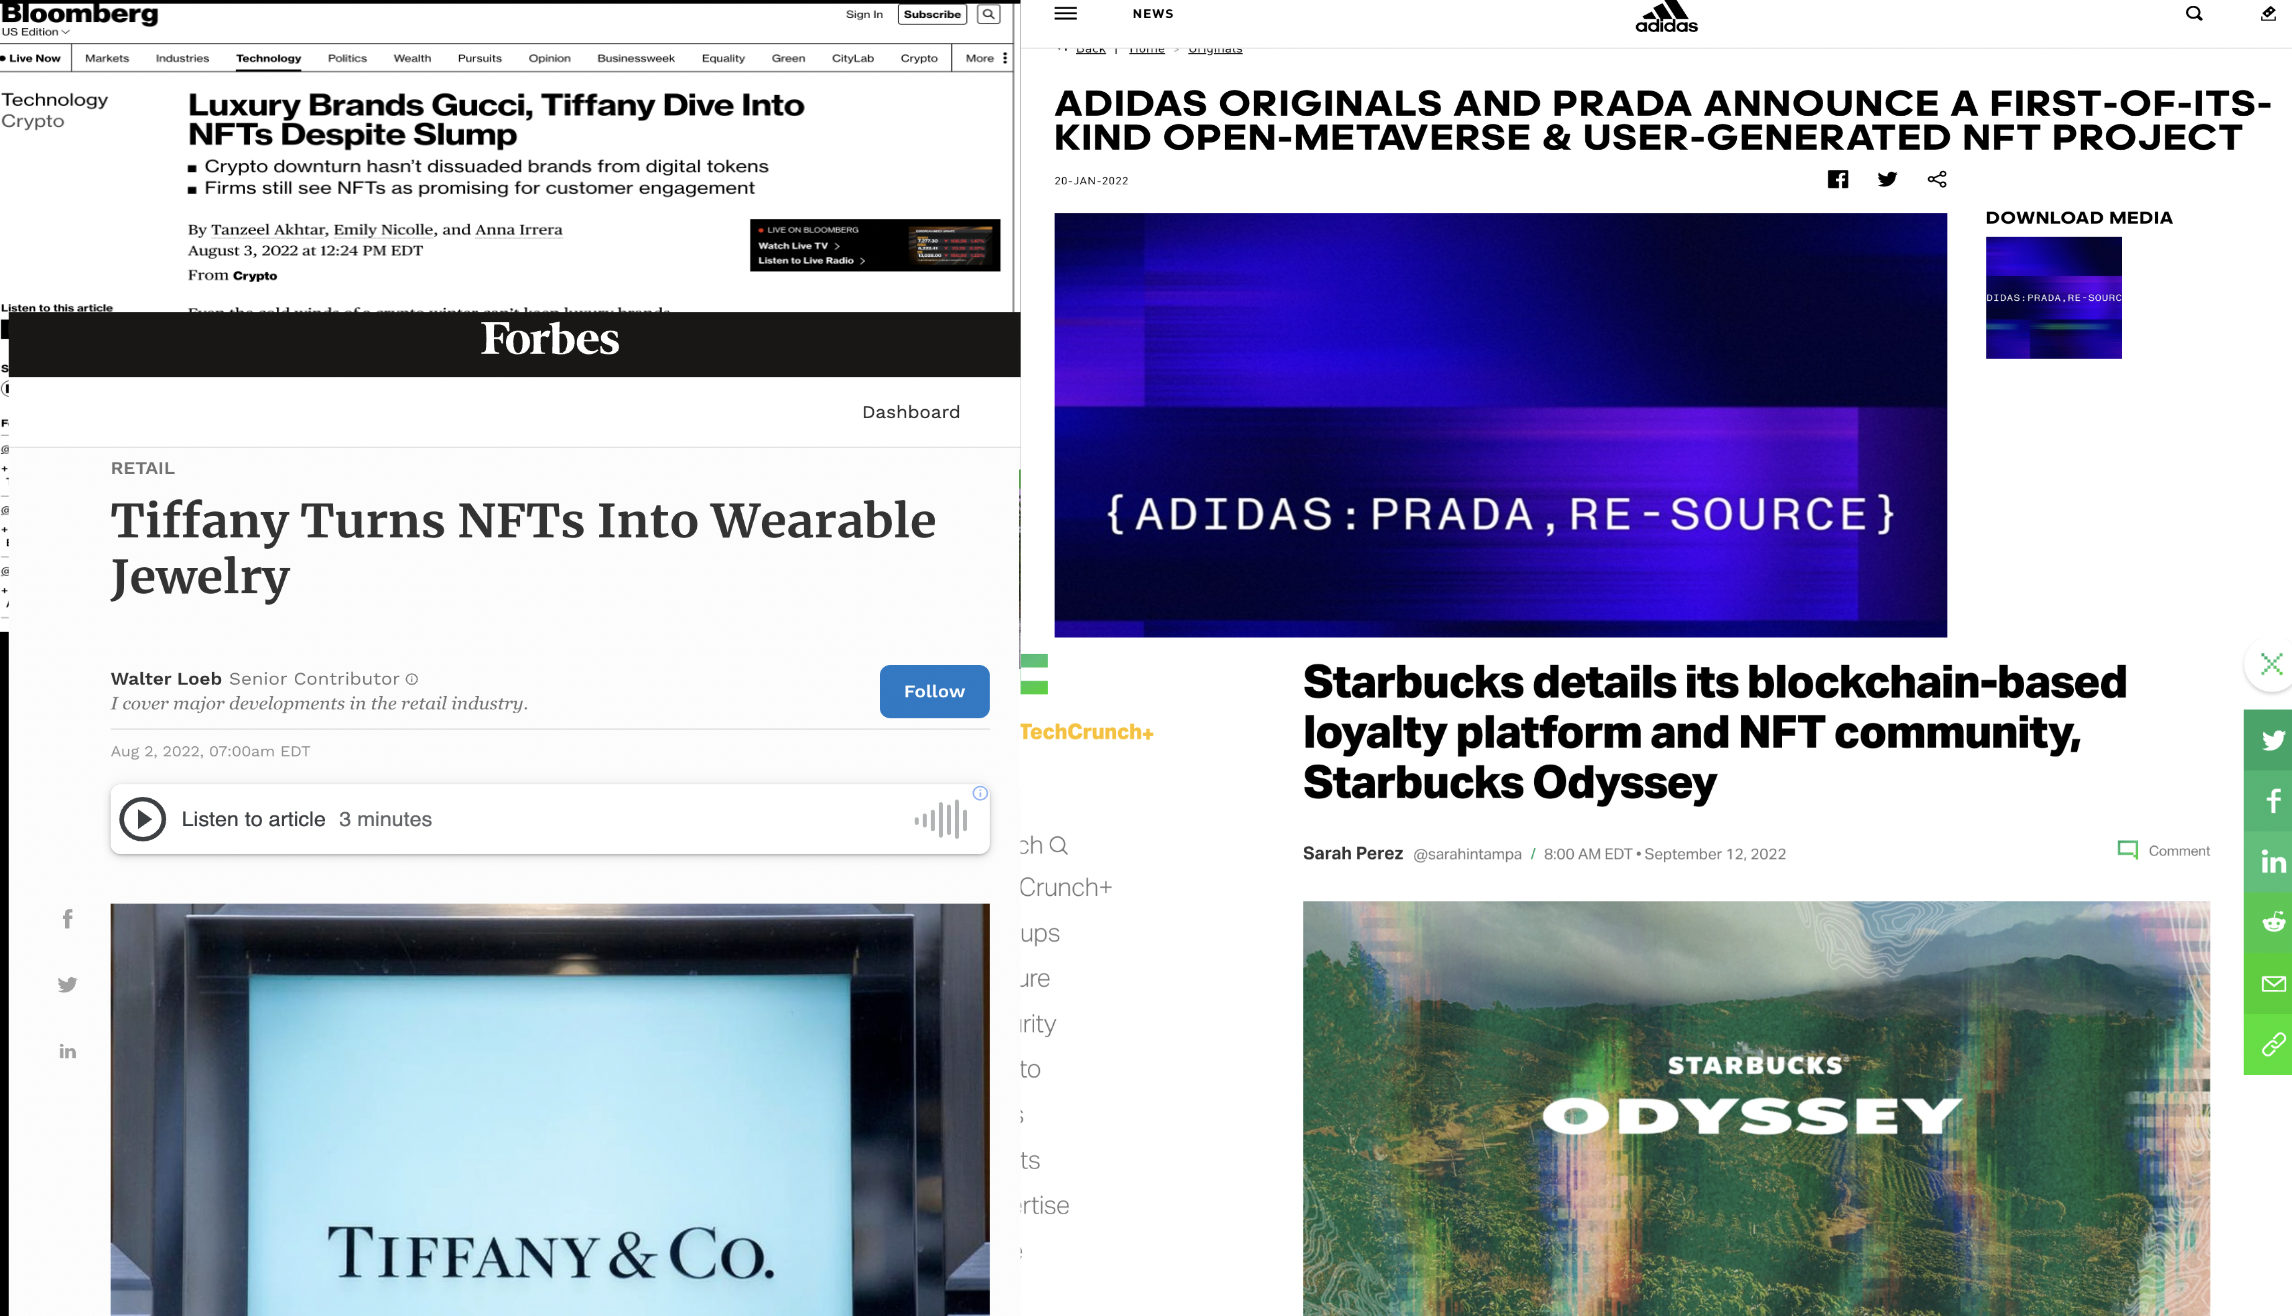2292x1316 pixels.
Task: Click author link Tanzeel Akhtar
Action: pyautogui.click(x=268, y=230)
